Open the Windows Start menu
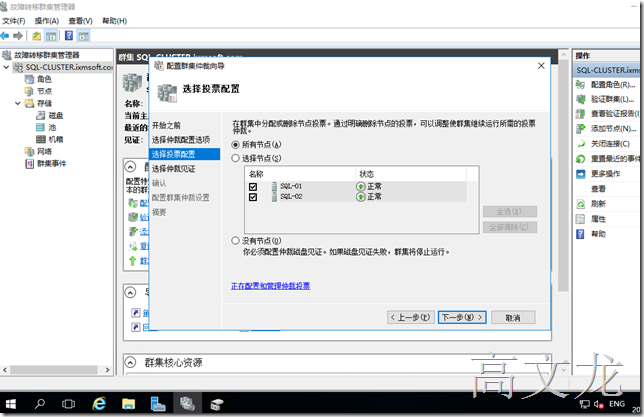This screenshot has width=644, height=417. pyautogui.click(x=11, y=404)
